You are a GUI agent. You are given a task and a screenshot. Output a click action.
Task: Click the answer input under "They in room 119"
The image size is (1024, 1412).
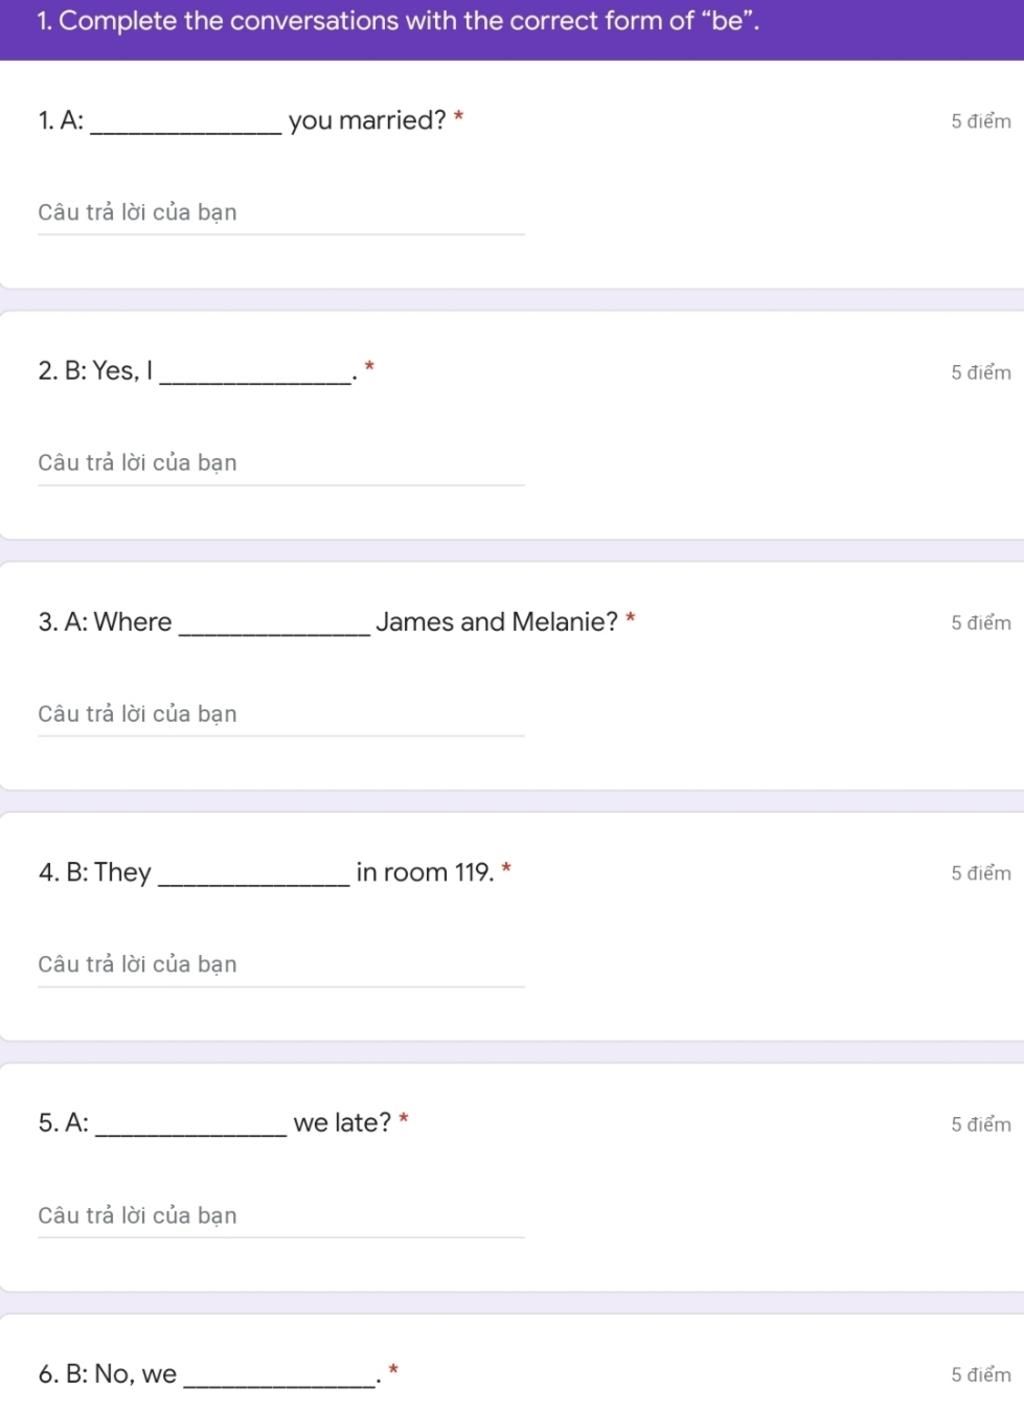point(281,964)
